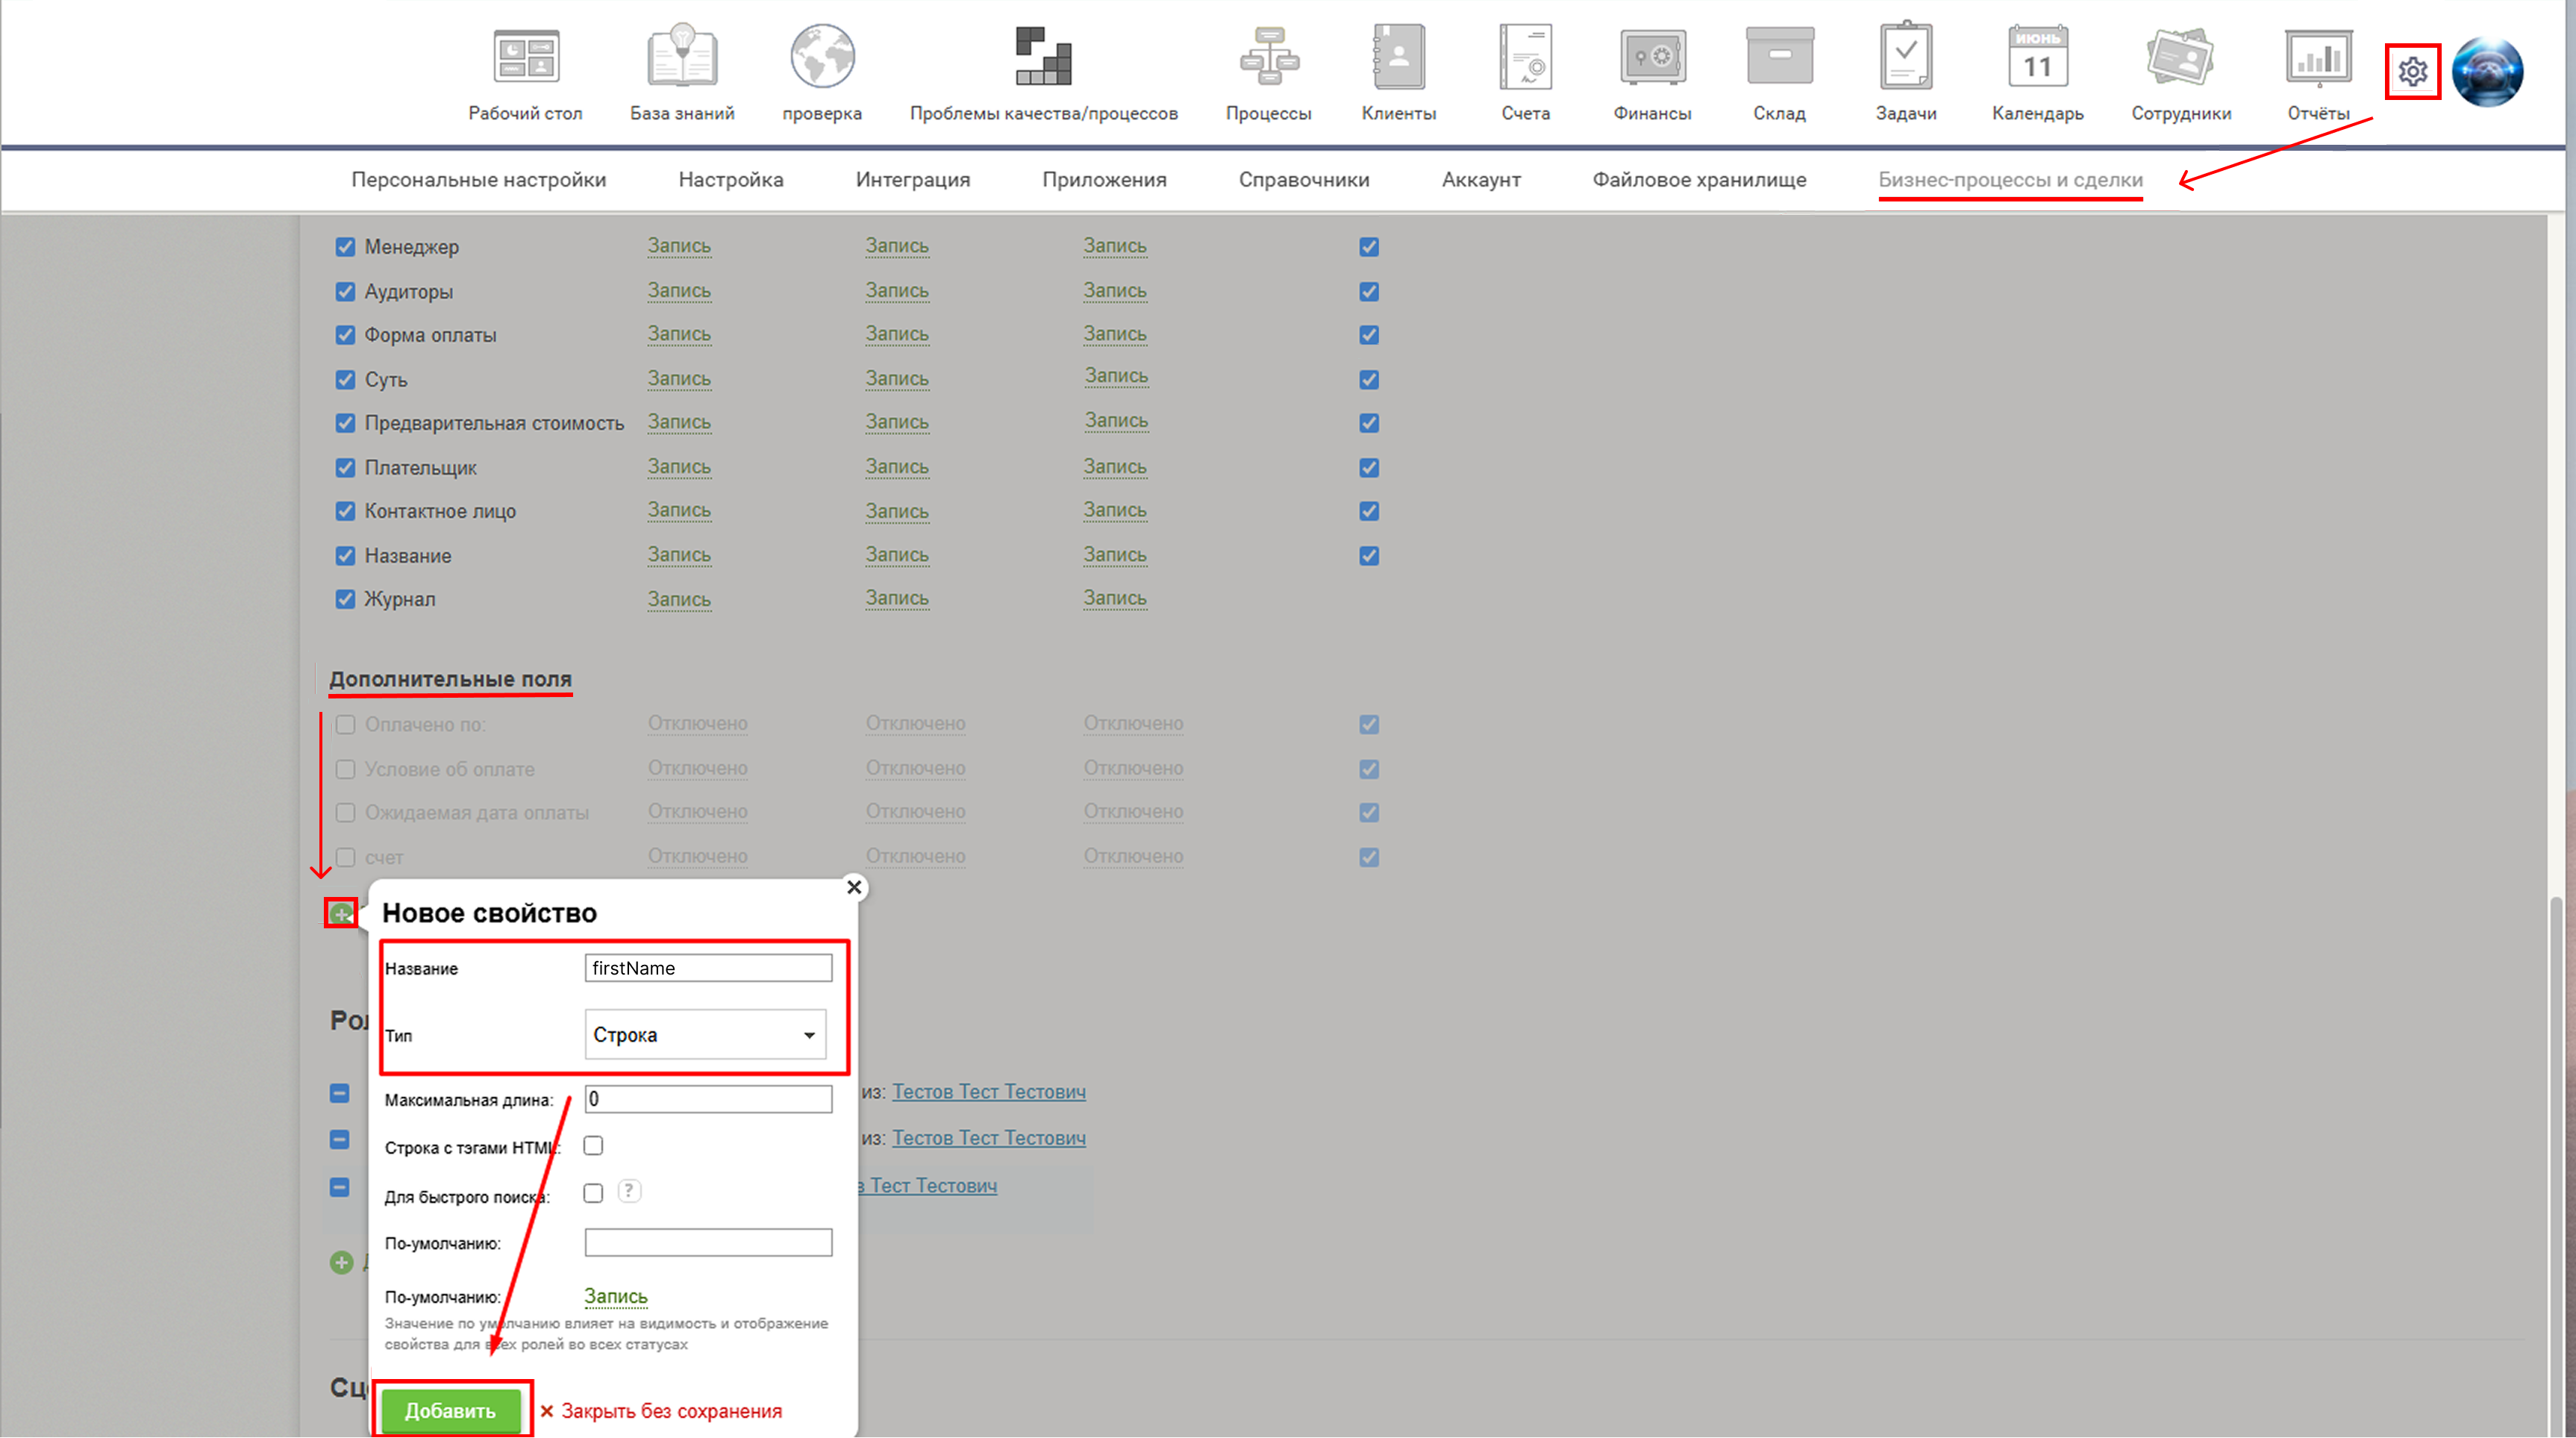
Task: Toggle Для быстрого поиска checkbox
Action: point(594,1193)
